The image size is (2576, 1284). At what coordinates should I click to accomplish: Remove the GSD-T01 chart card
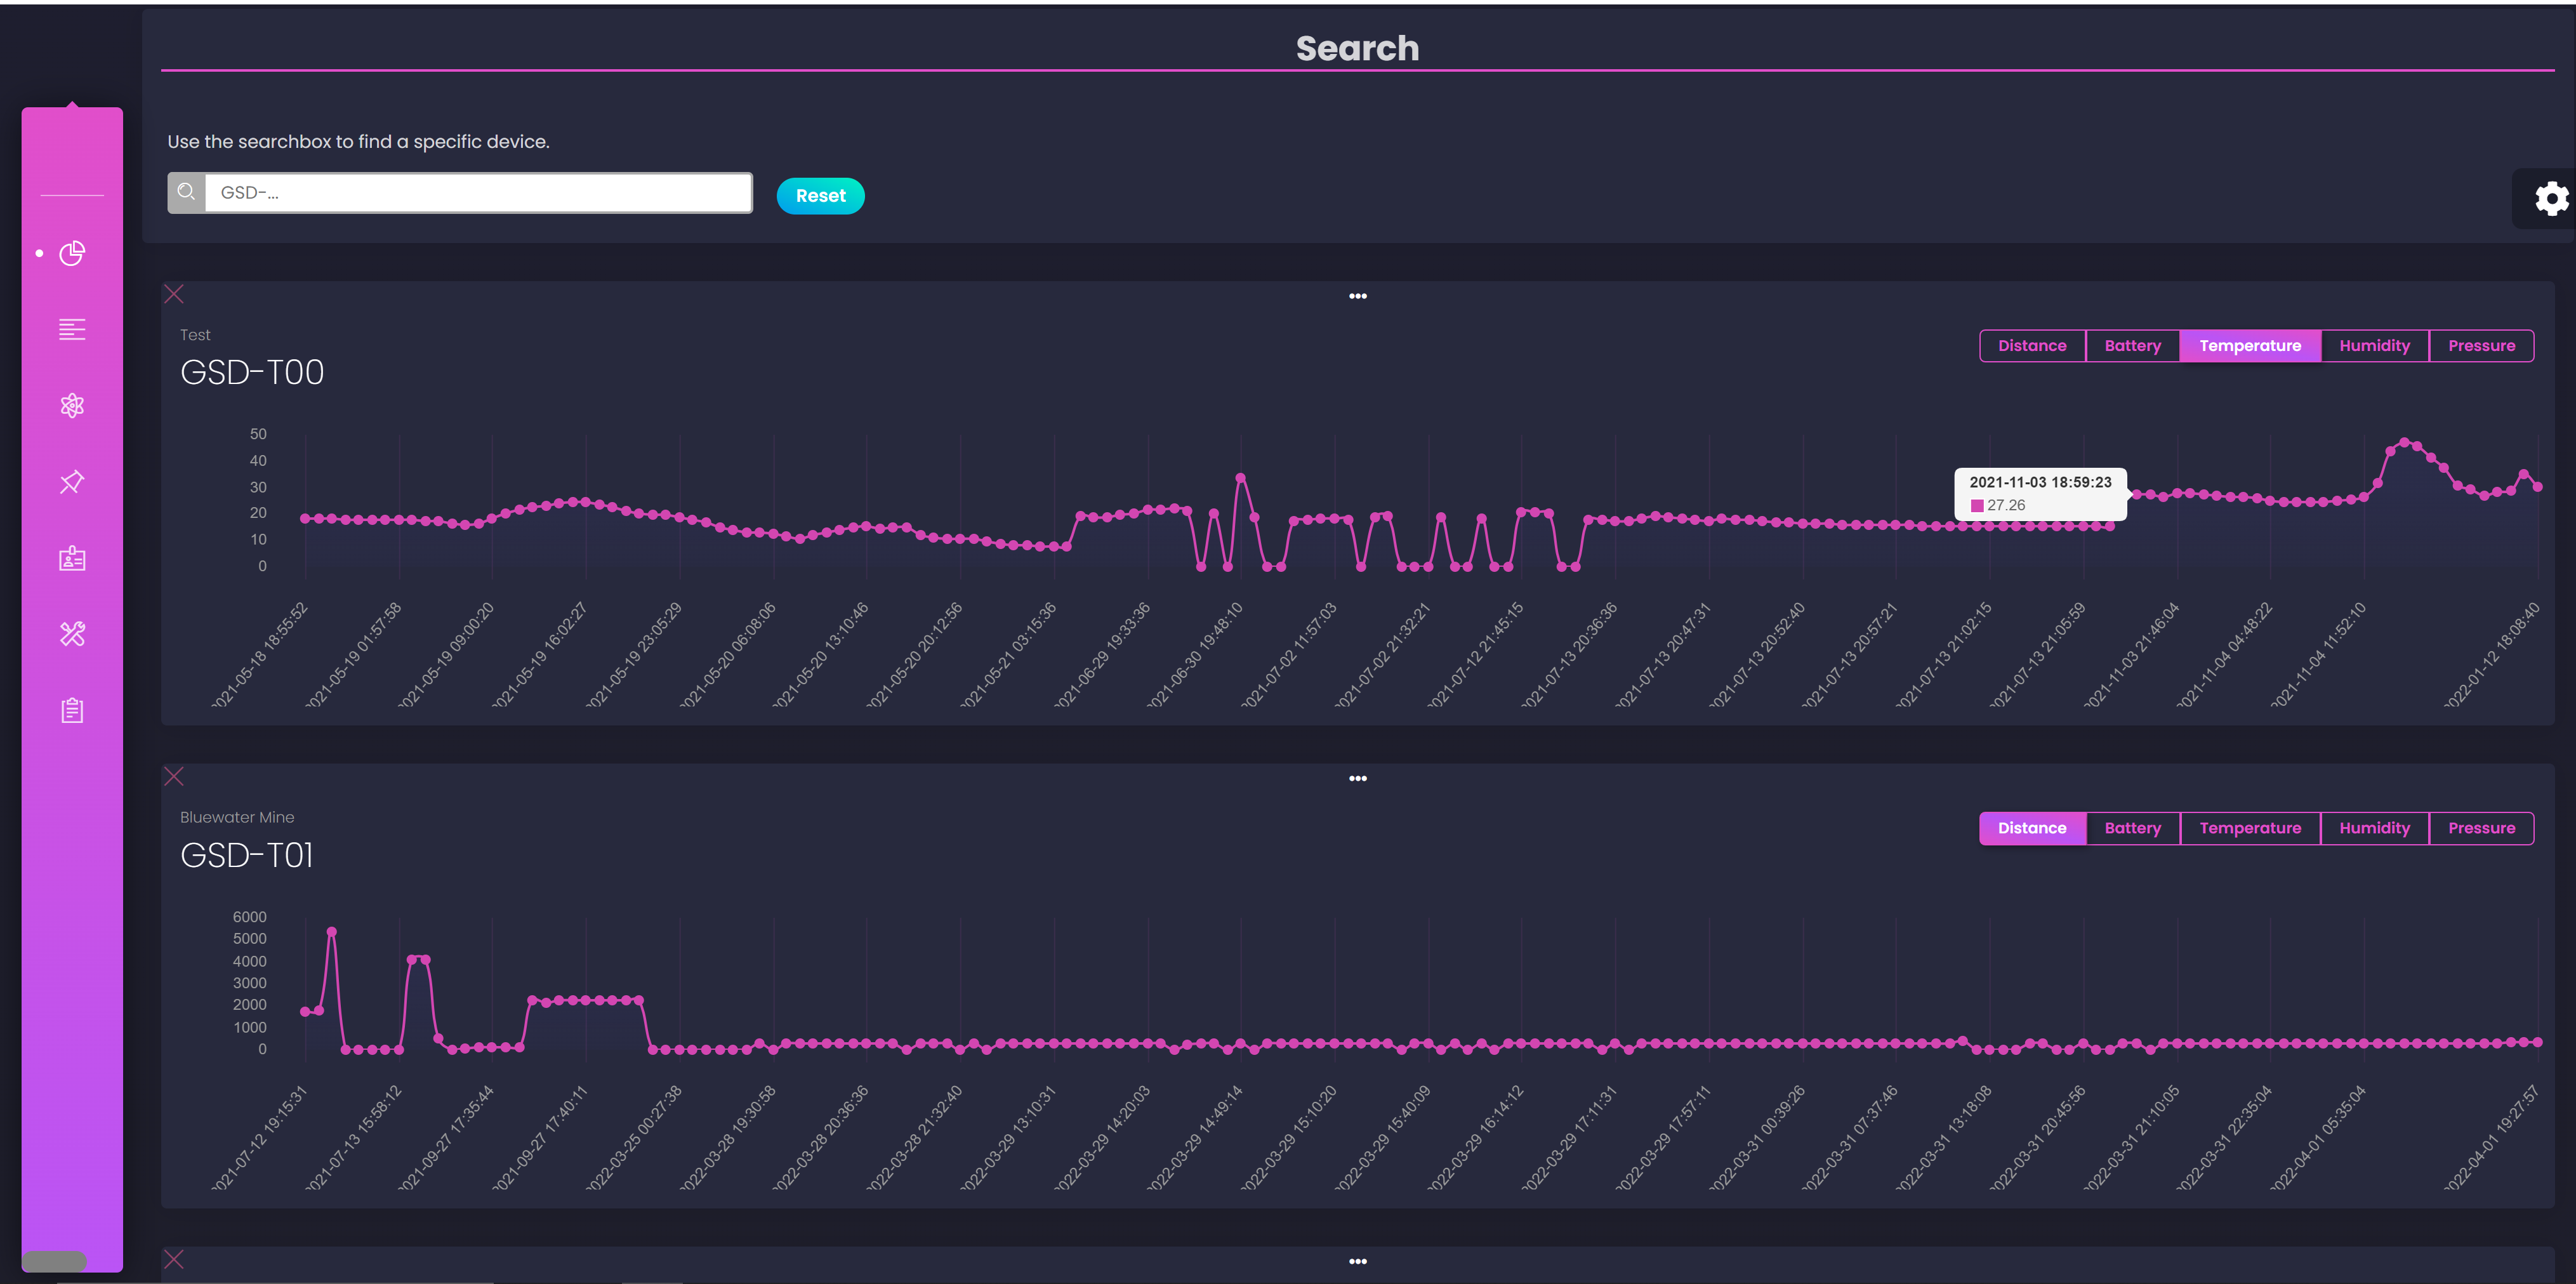click(x=174, y=776)
